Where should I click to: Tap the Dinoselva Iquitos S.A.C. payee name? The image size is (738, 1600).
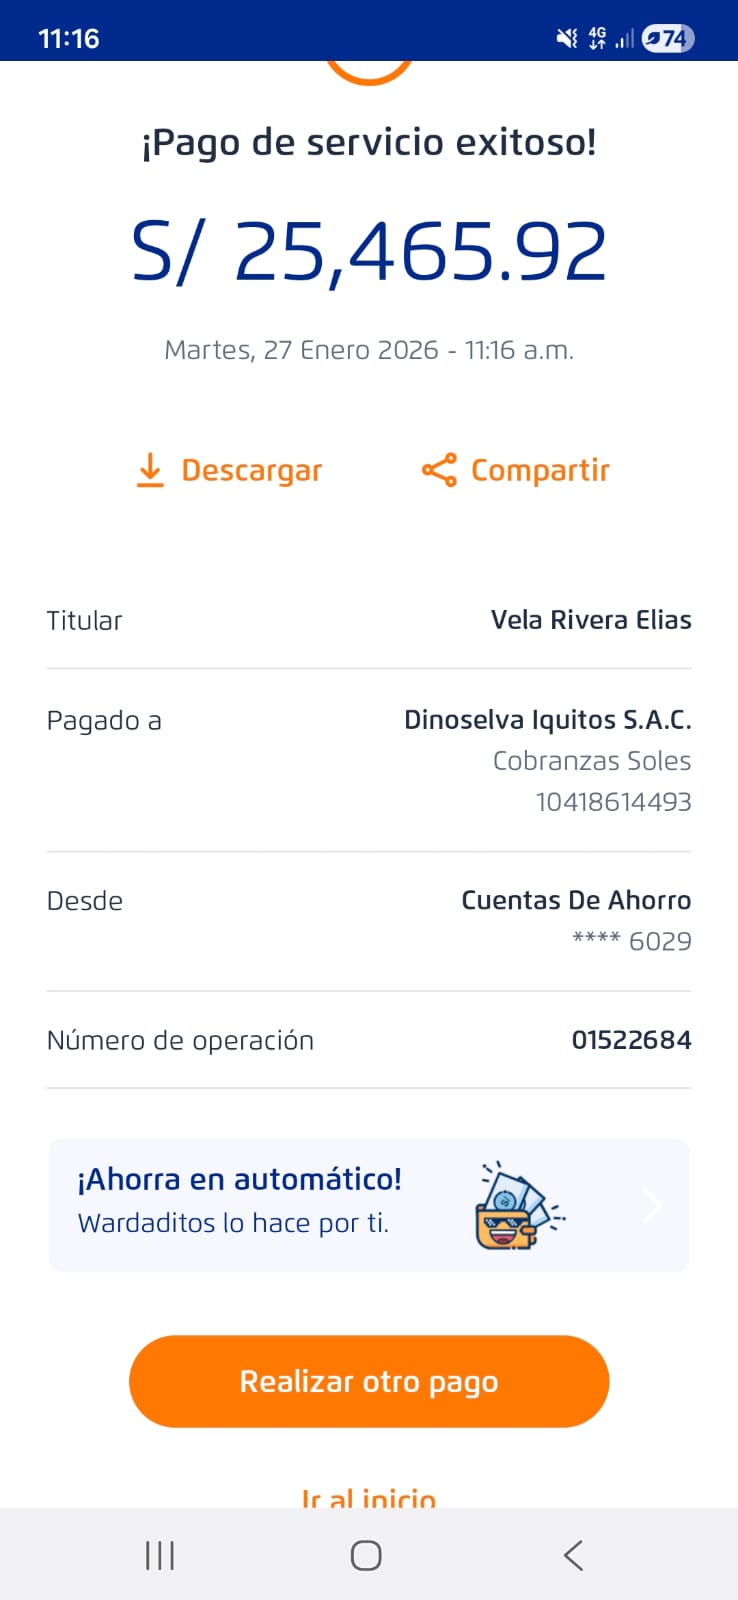[x=547, y=720]
